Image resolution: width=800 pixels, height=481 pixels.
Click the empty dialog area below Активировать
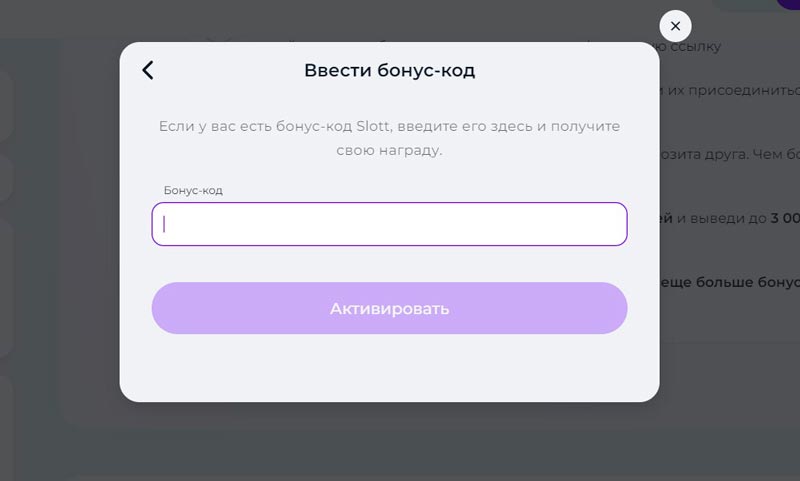[x=389, y=368]
